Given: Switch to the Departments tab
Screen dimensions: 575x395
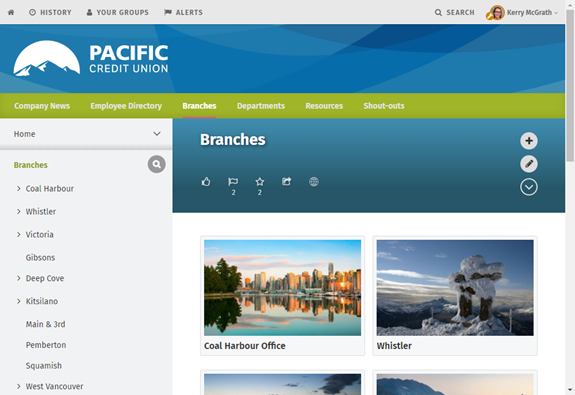Looking at the screenshot, I should coord(261,106).
